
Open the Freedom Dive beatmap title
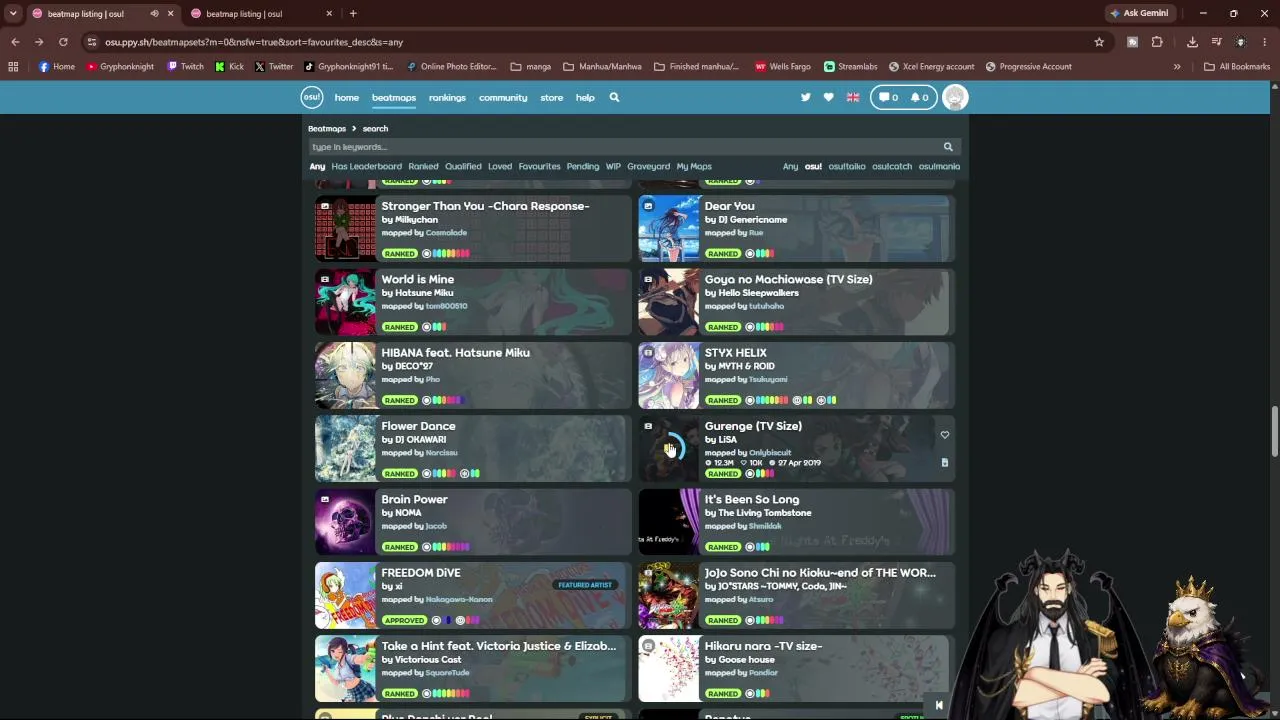click(421, 573)
